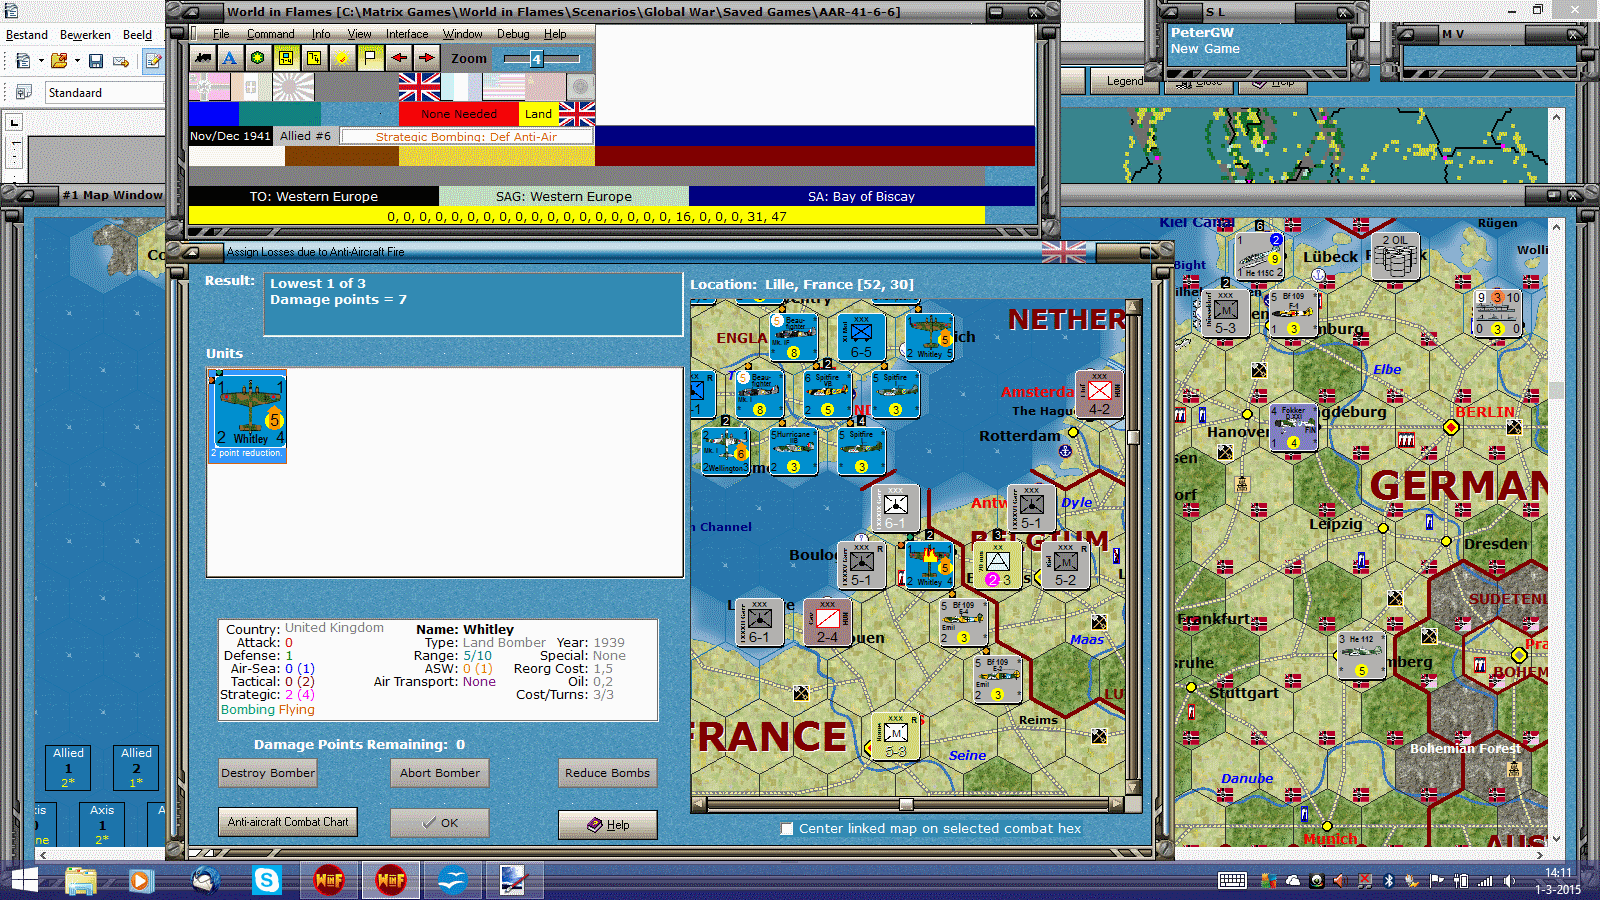Select the German flag in flag row
The width and height of the screenshot is (1600, 900).
(209, 87)
